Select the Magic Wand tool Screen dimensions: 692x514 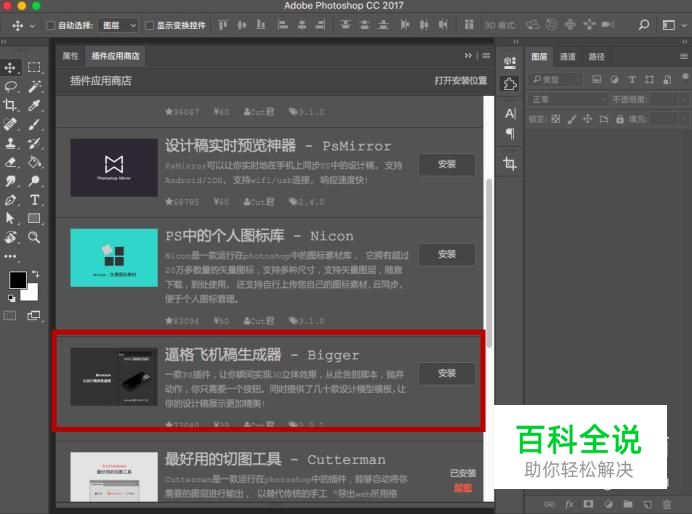tap(34, 86)
